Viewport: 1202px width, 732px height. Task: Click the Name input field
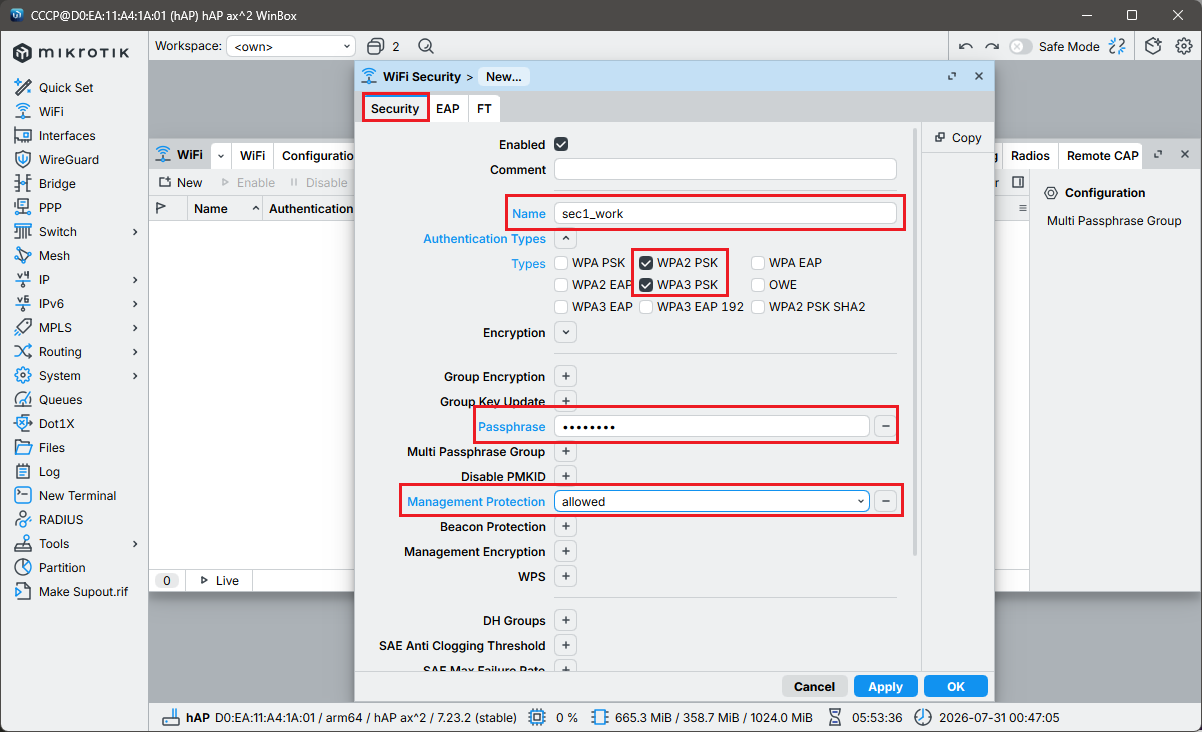point(725,213)
